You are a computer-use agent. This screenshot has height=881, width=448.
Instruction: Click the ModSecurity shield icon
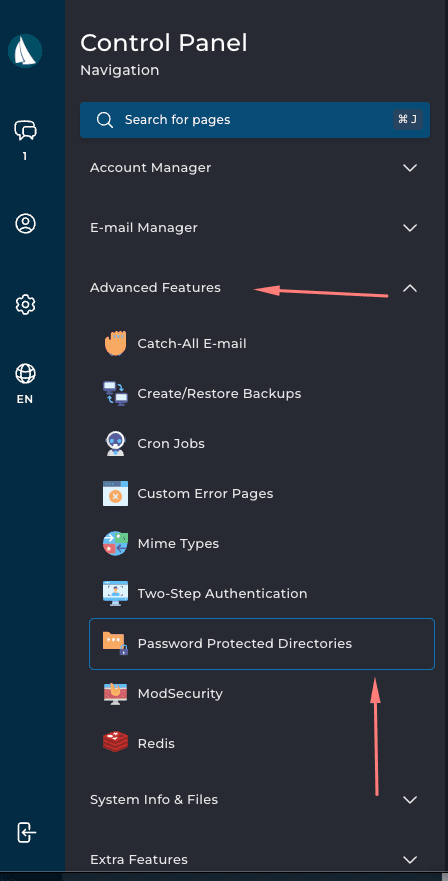click(115, 693)
